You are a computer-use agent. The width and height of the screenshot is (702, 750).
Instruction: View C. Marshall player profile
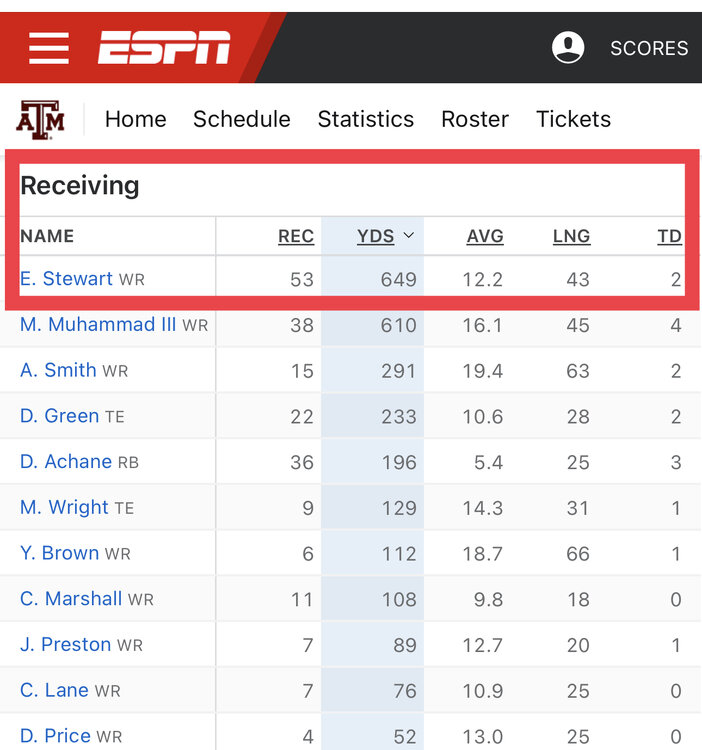(x=71, y=599)
